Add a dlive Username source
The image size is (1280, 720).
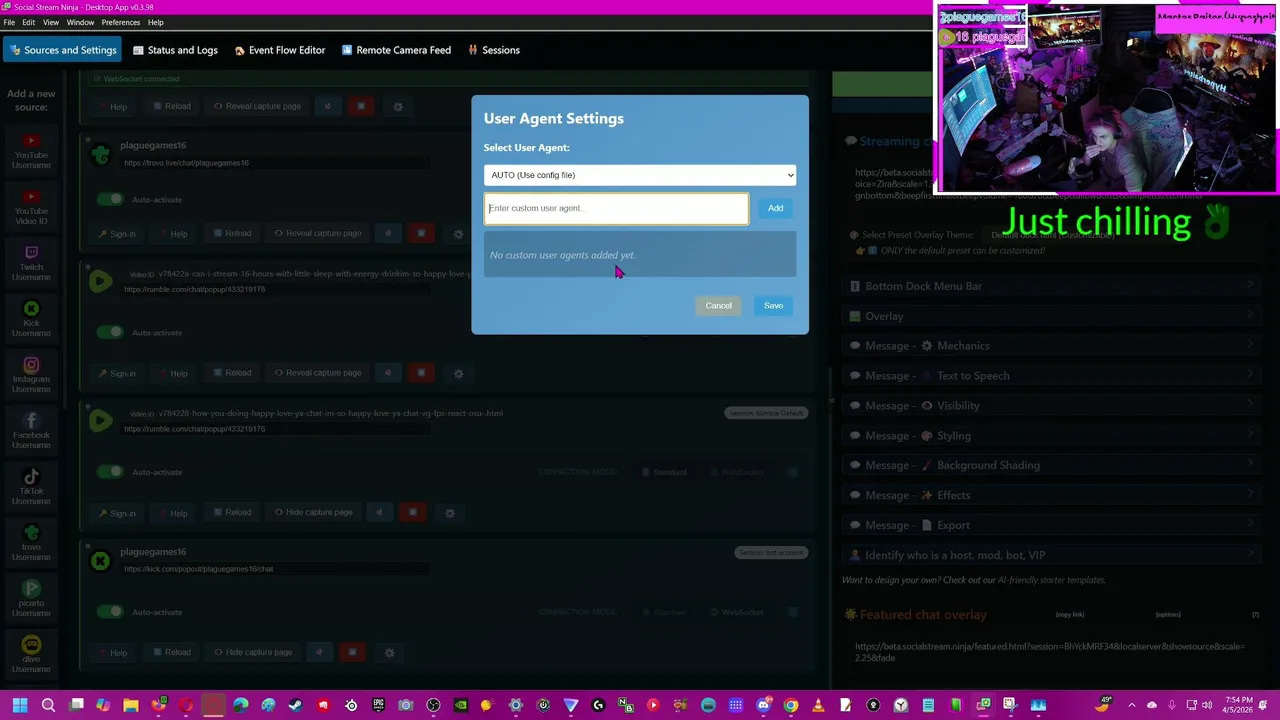[x=31, y=654]
